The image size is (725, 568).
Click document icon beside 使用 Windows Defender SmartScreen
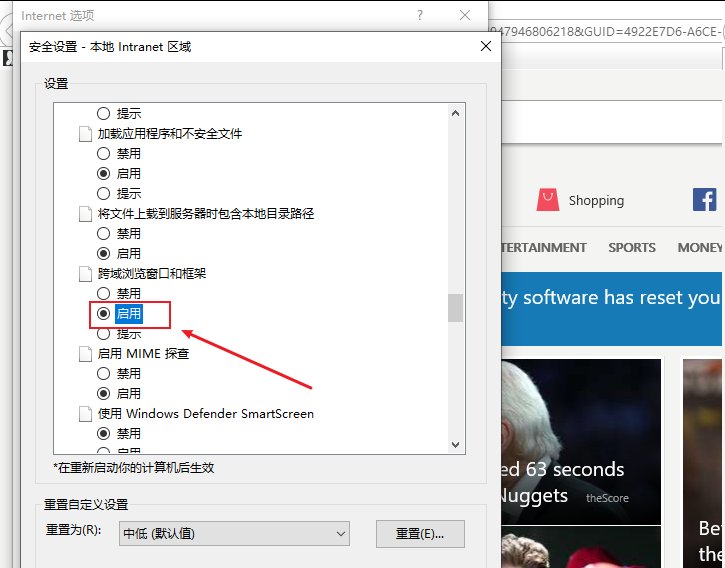point(85,414)
